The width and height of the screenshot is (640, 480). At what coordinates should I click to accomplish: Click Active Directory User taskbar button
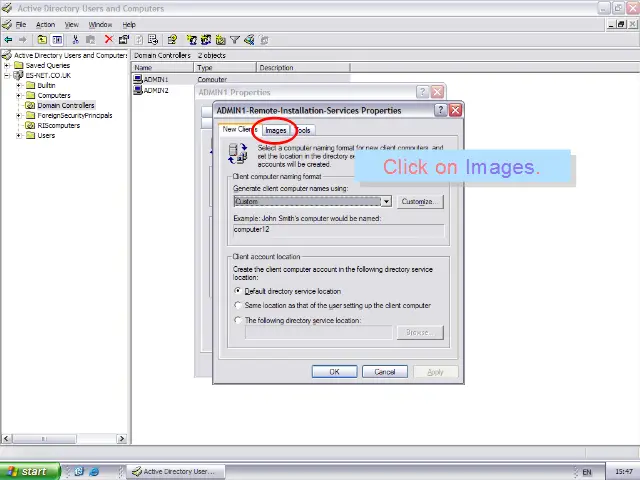pos(176,471)
